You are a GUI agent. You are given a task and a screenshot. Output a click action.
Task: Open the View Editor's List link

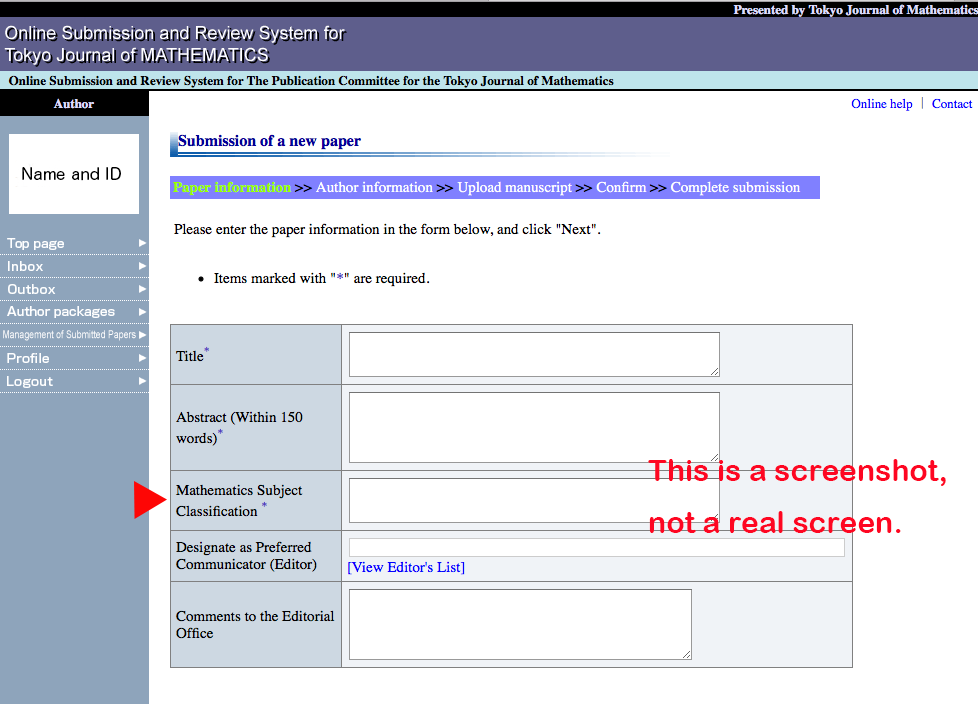406,567
